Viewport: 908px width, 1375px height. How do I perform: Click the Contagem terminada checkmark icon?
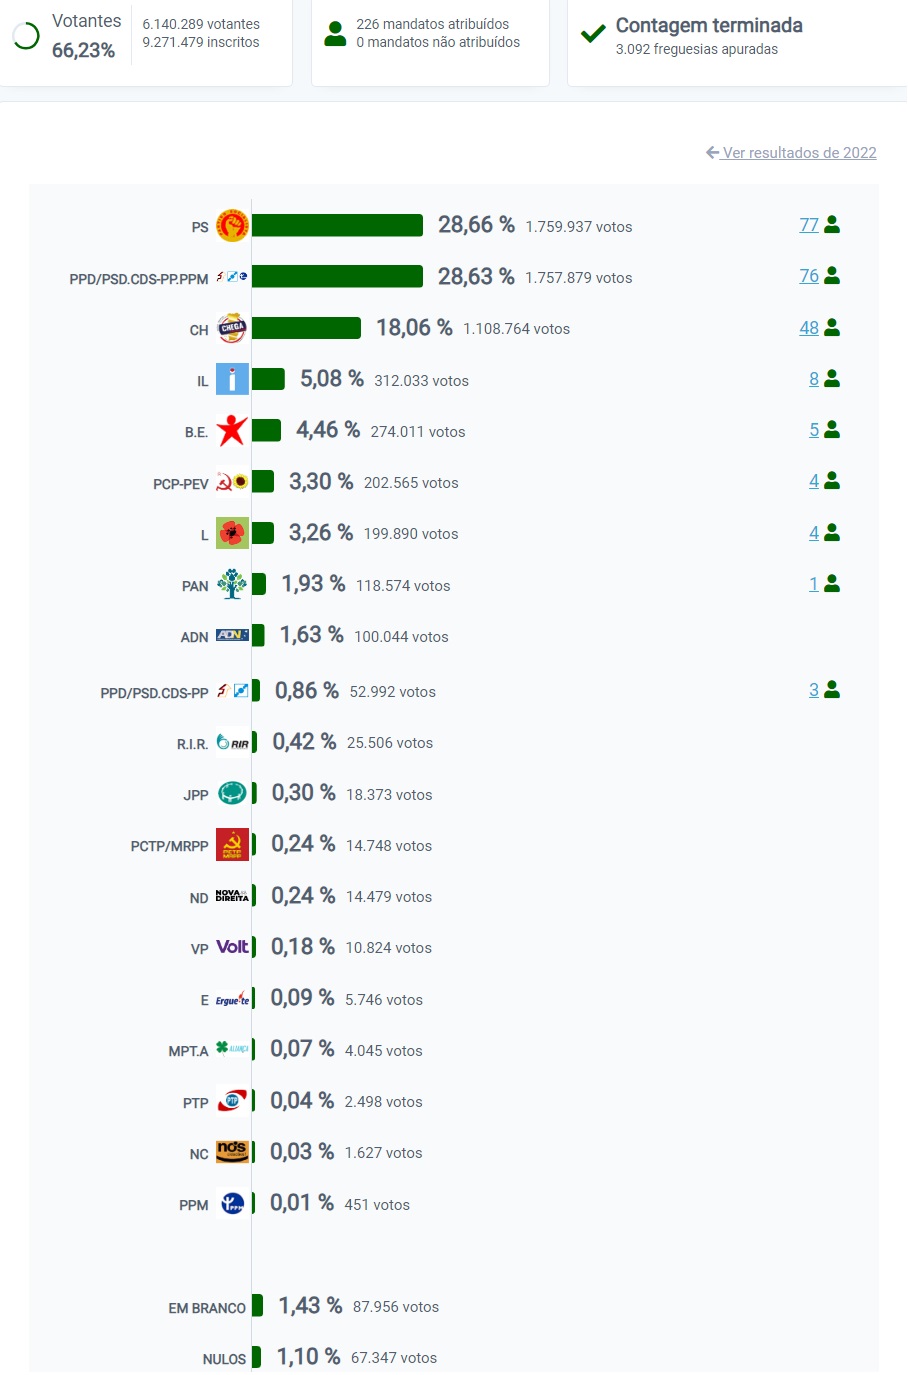click(x=593, y=34)
